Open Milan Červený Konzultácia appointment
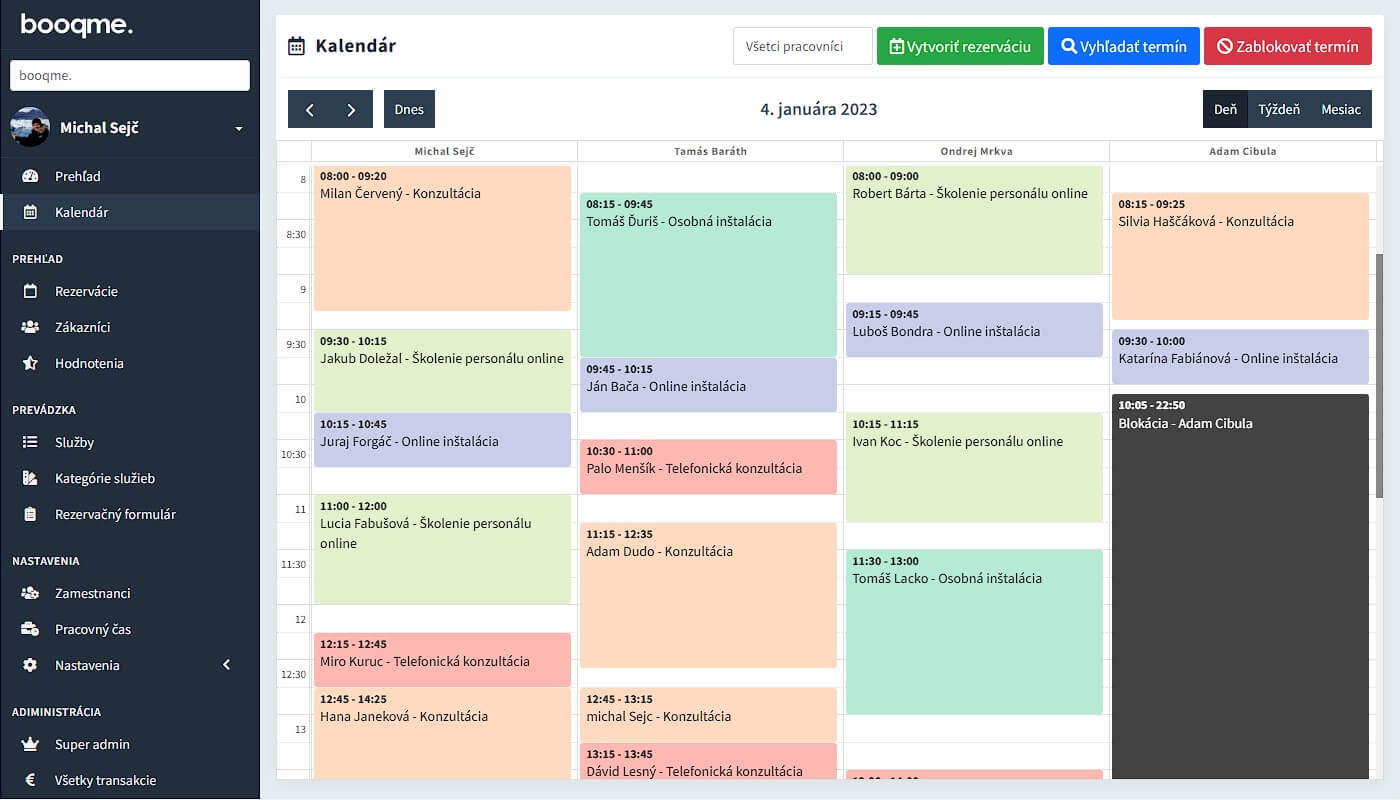 pyautogui.click(x=442, y=238)
